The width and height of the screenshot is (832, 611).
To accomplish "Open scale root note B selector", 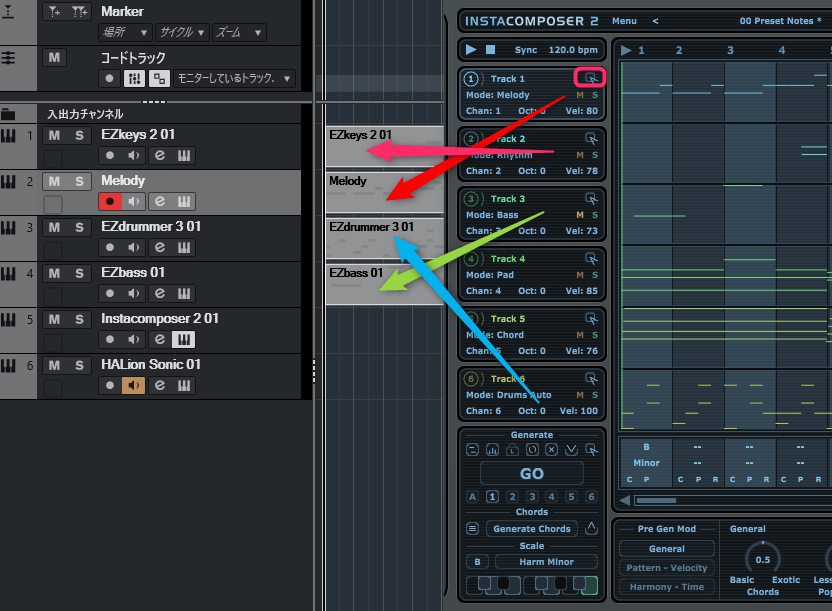I will pyautogui.click(x=477, y=562).
